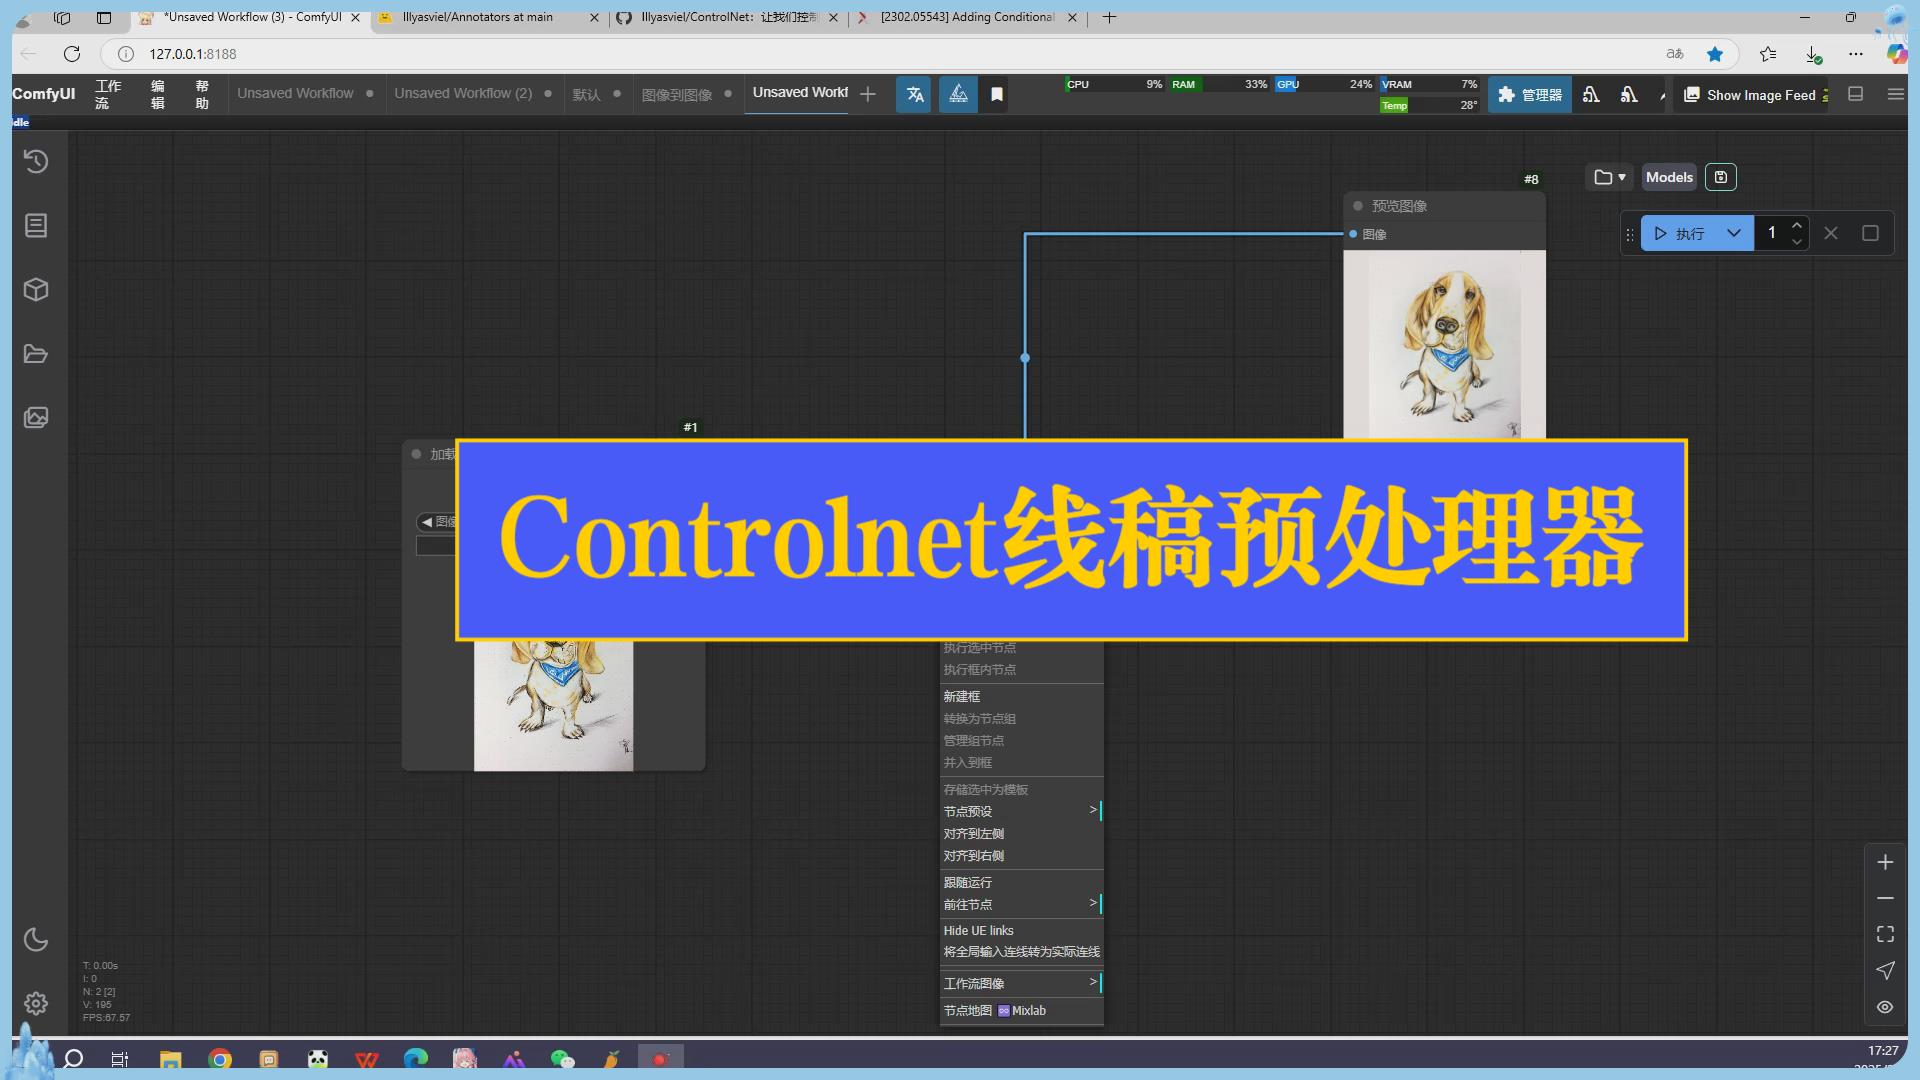The width and height of the screenshot is (1920, 1080).
Task: Click the translate language icon in toolbar
Action: [x=914, y=94]
